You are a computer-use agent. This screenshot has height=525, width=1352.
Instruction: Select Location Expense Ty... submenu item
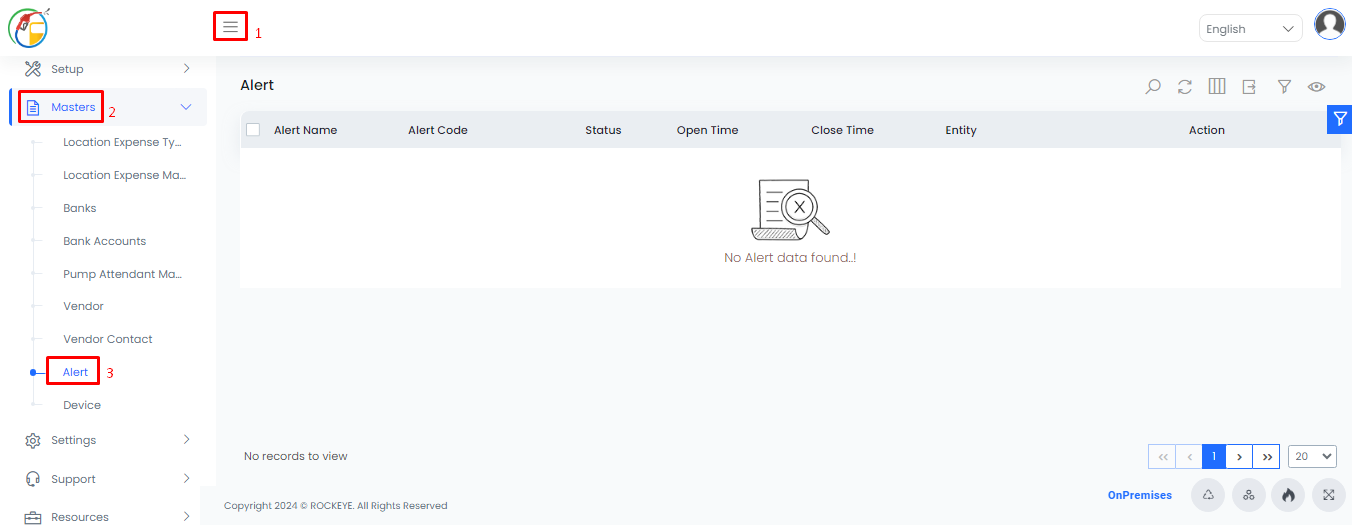(x=122, y=142)
